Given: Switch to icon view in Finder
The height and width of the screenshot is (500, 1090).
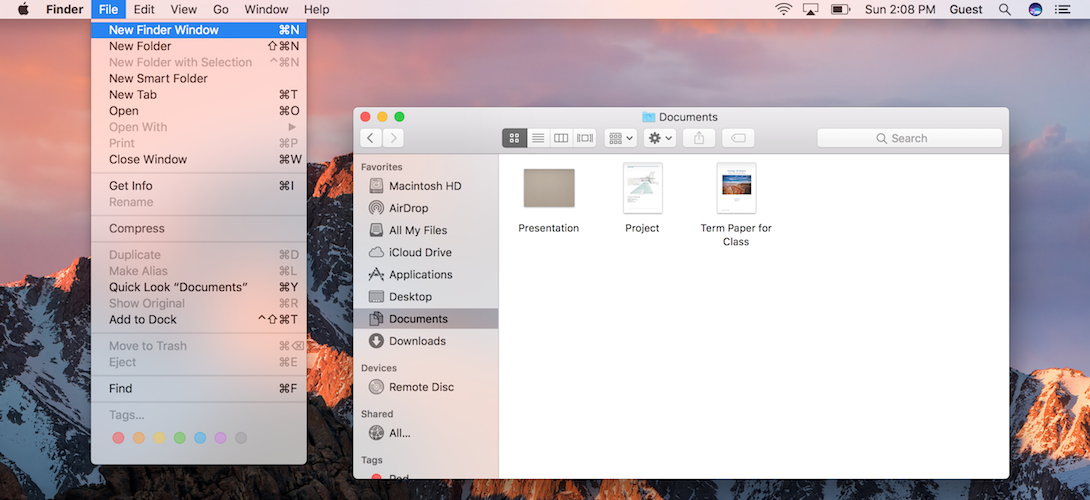Looking at the screenshot, I should point(514,138).
